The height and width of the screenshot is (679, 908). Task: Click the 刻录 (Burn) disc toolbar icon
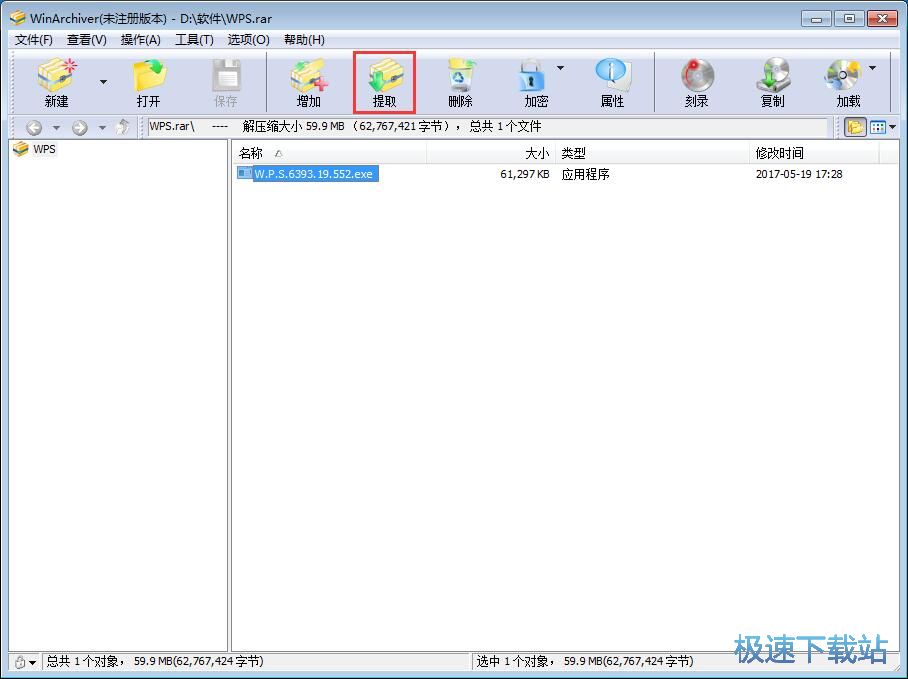pyautogui.click(x=696, y=78)
